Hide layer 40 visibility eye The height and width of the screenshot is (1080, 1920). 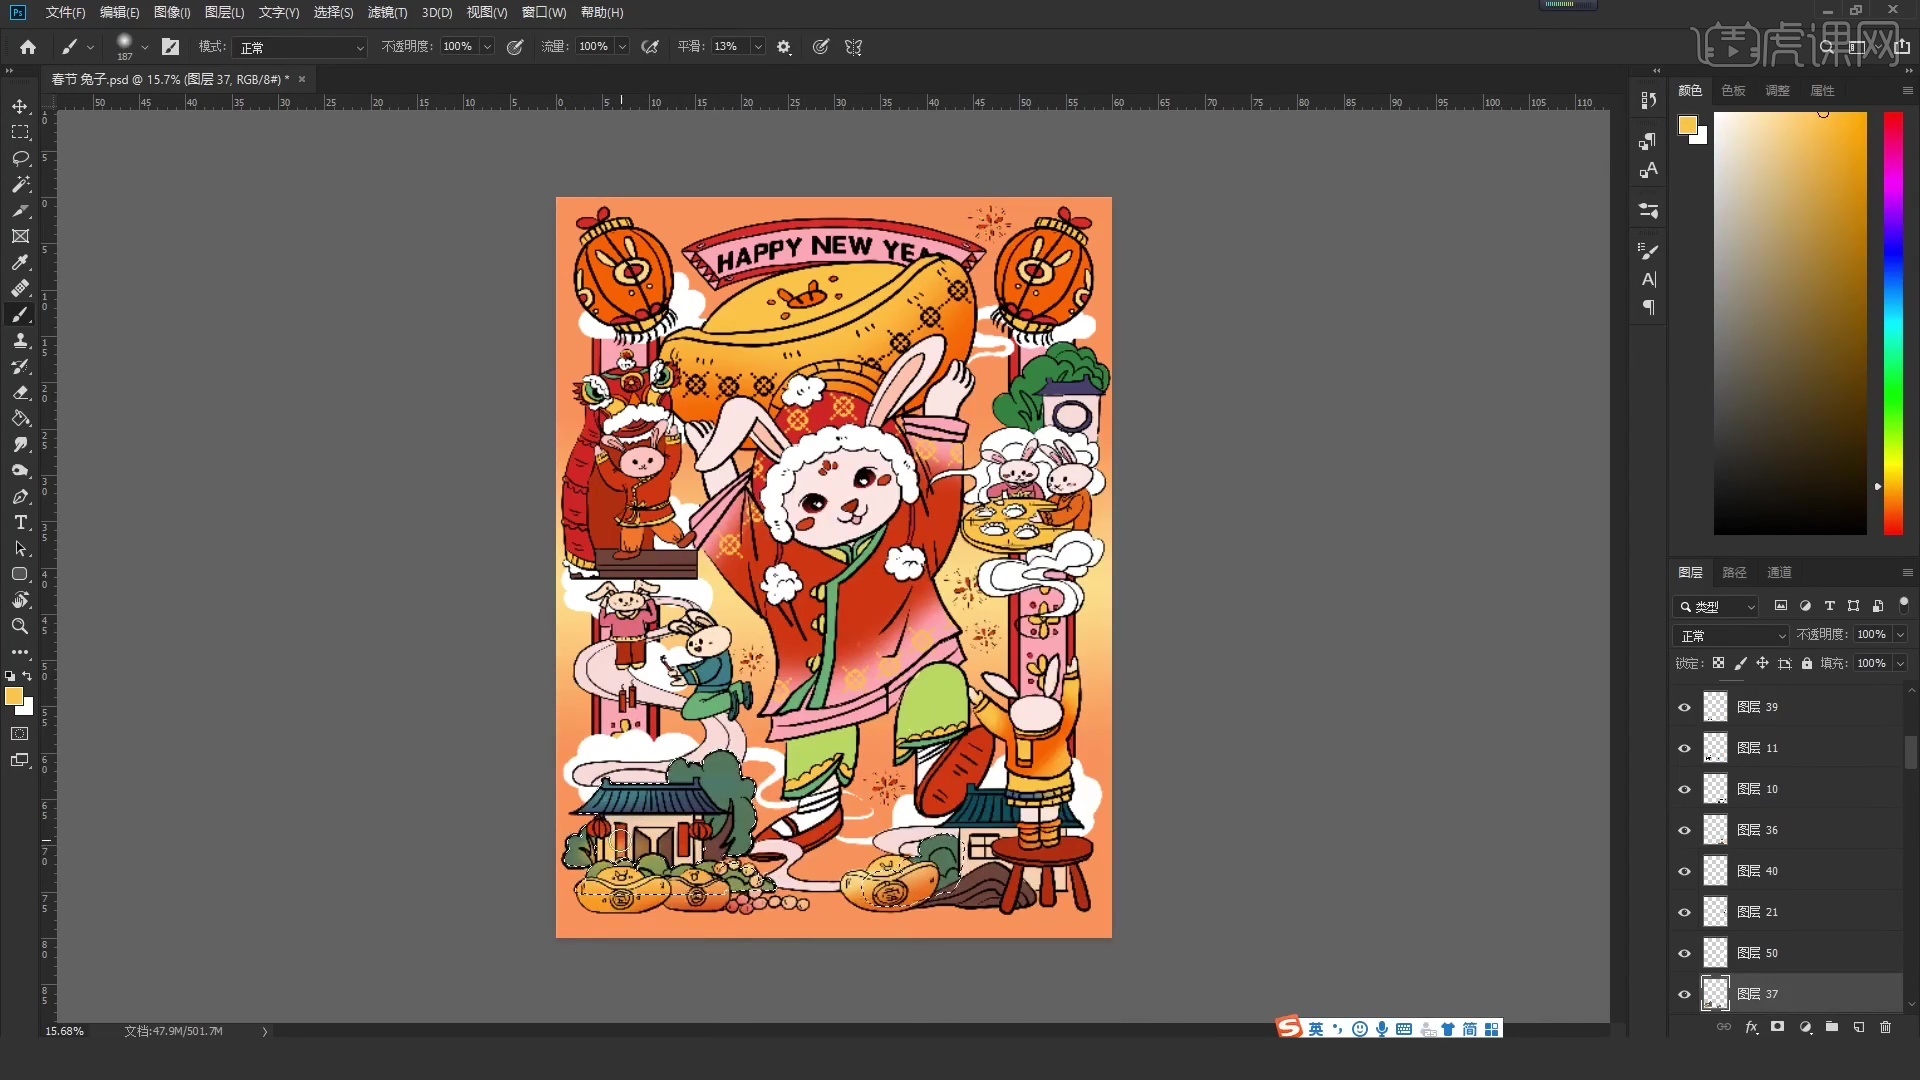1684,871
